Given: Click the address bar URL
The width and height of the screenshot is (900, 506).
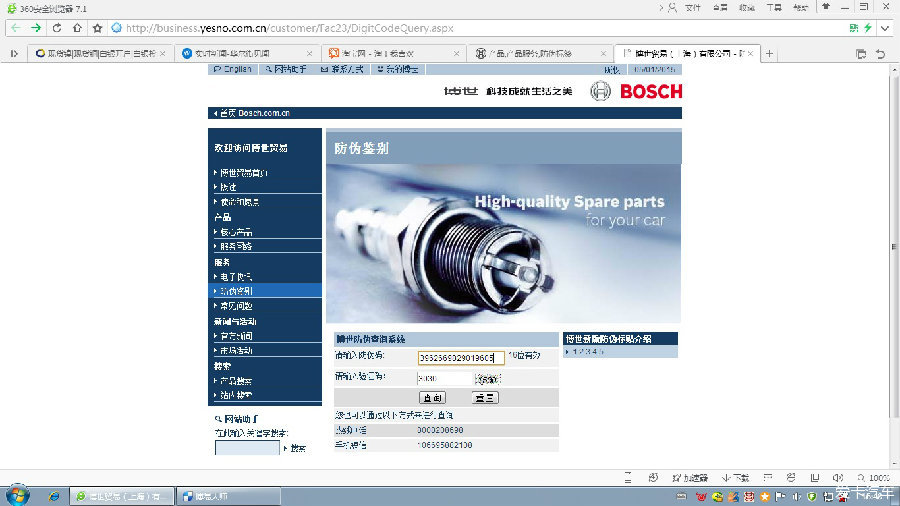Looking at the screenshot, I should tap(290, 28).
